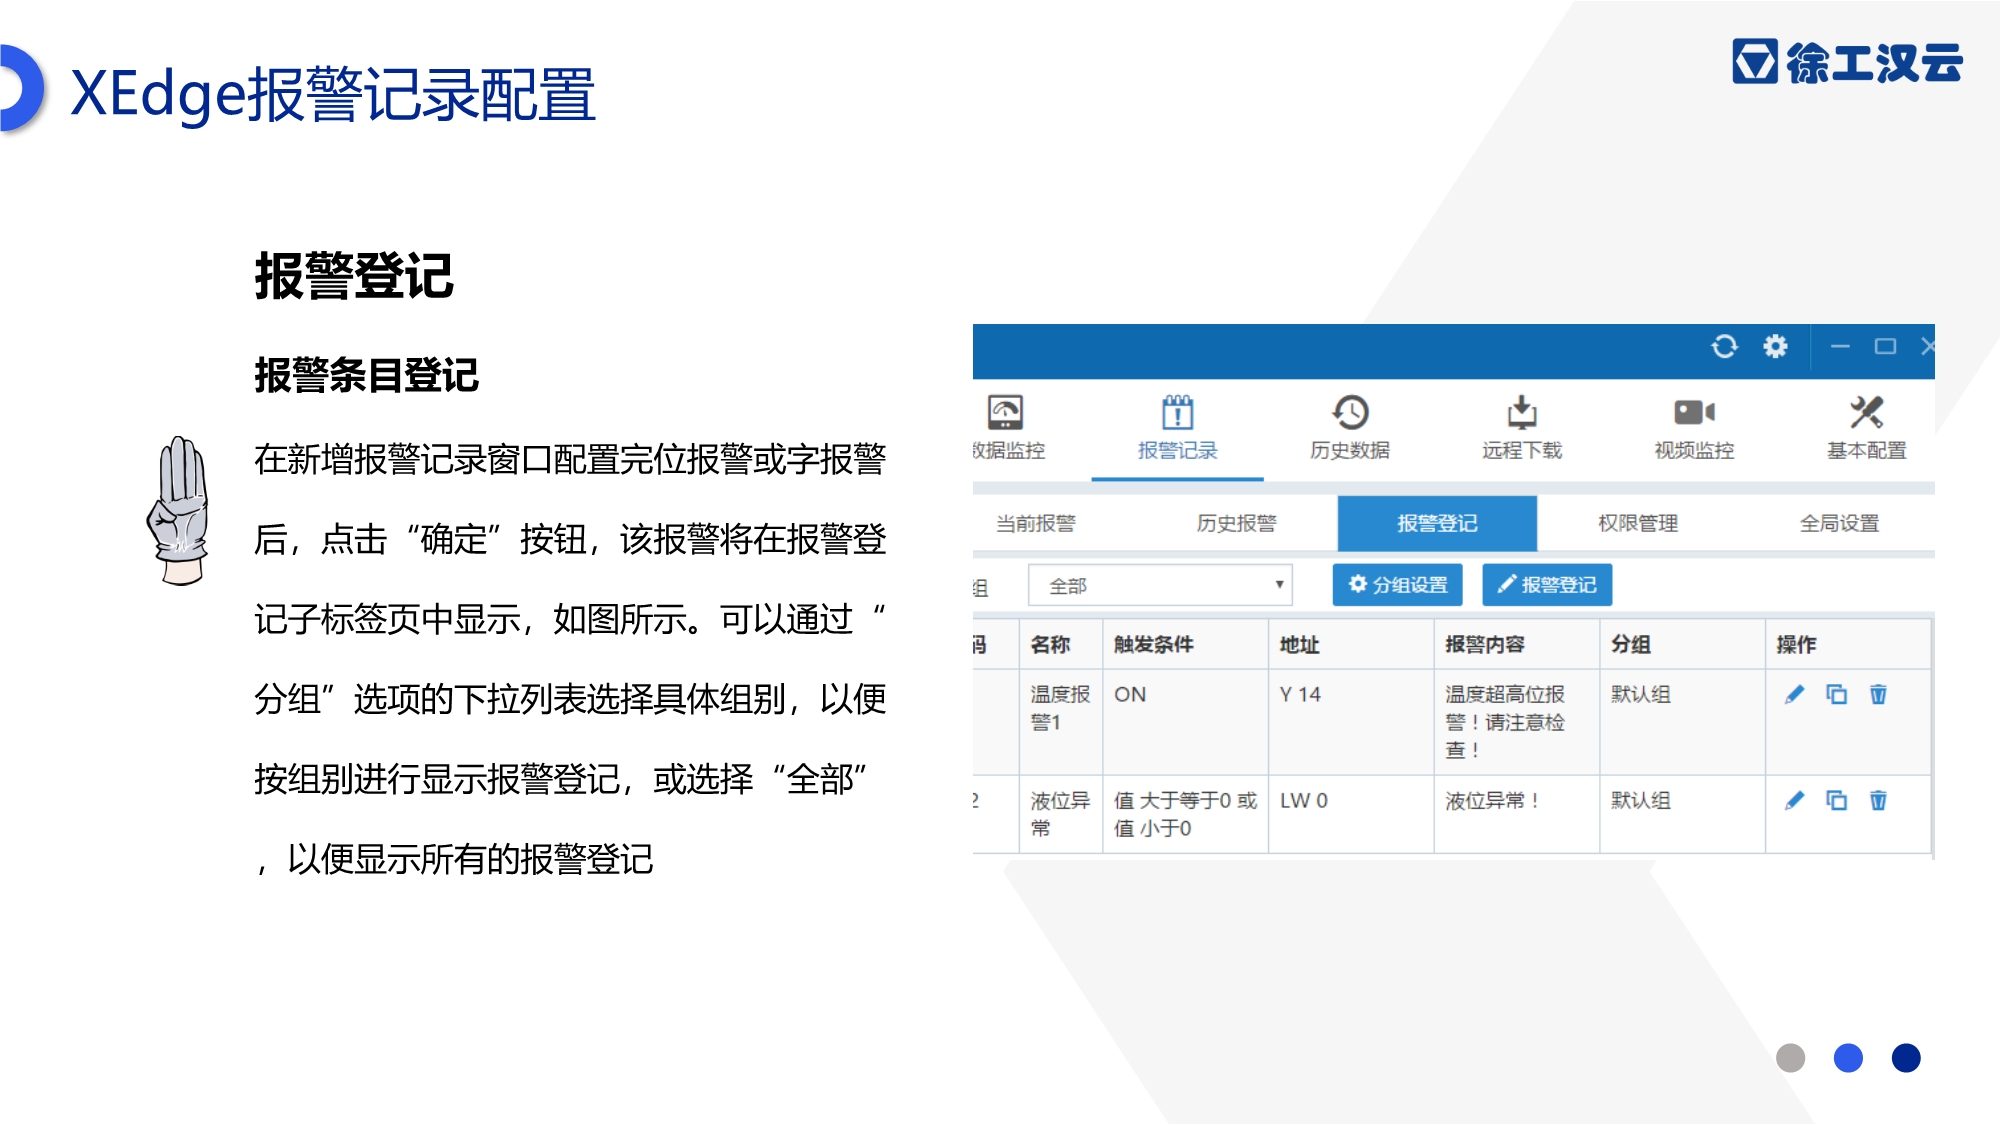The width and height of the screenshot is (2000, 1125).
Task: Open the 数据监控 data monitoring module
Action: click(x=1007, y=428)
